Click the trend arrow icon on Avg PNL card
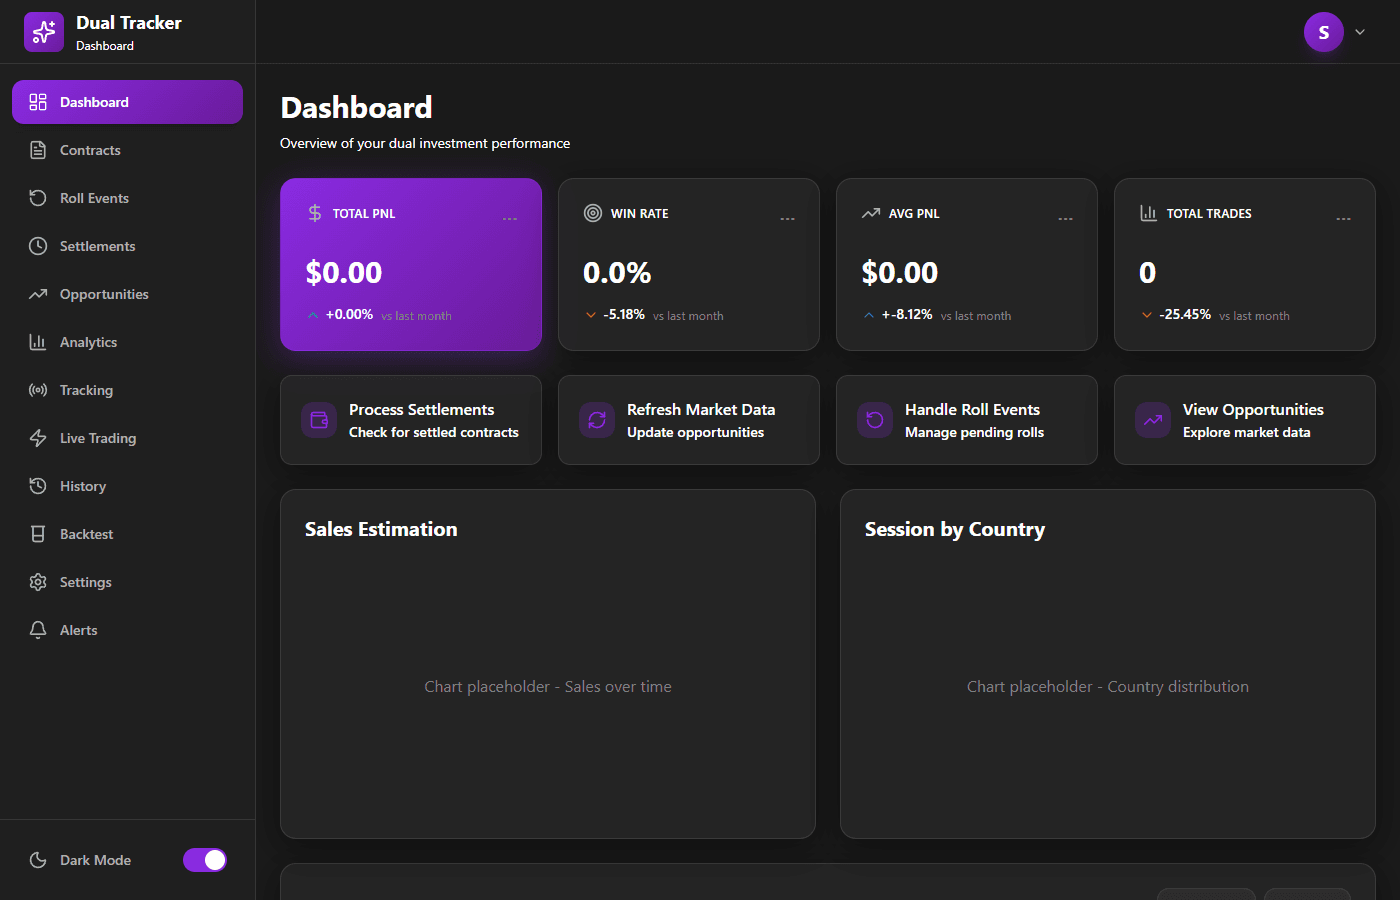The width and height of the screenshot is (1400, 900). [x=871, y=213]
